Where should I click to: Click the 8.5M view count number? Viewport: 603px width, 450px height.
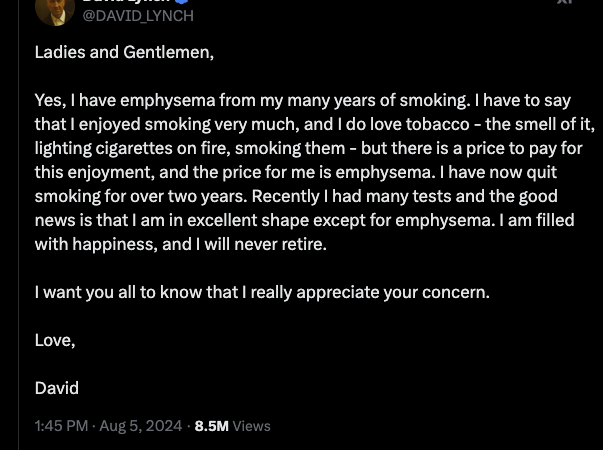click(x=211, y=426)
